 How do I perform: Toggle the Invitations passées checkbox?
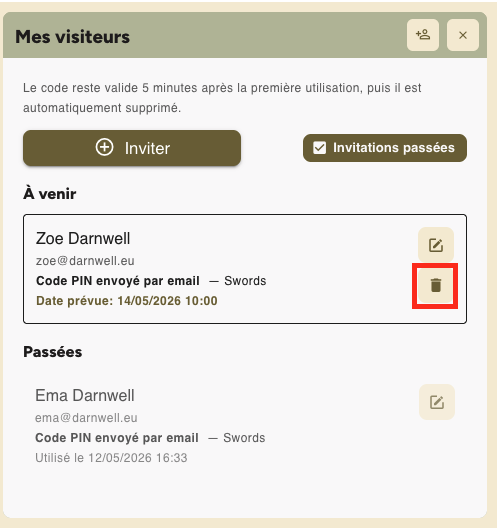coord(319,147)
